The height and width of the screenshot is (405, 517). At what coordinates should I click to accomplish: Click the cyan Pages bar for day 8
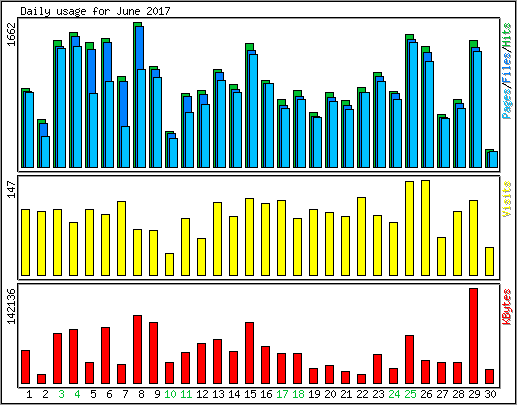click(x=142, y=118)
